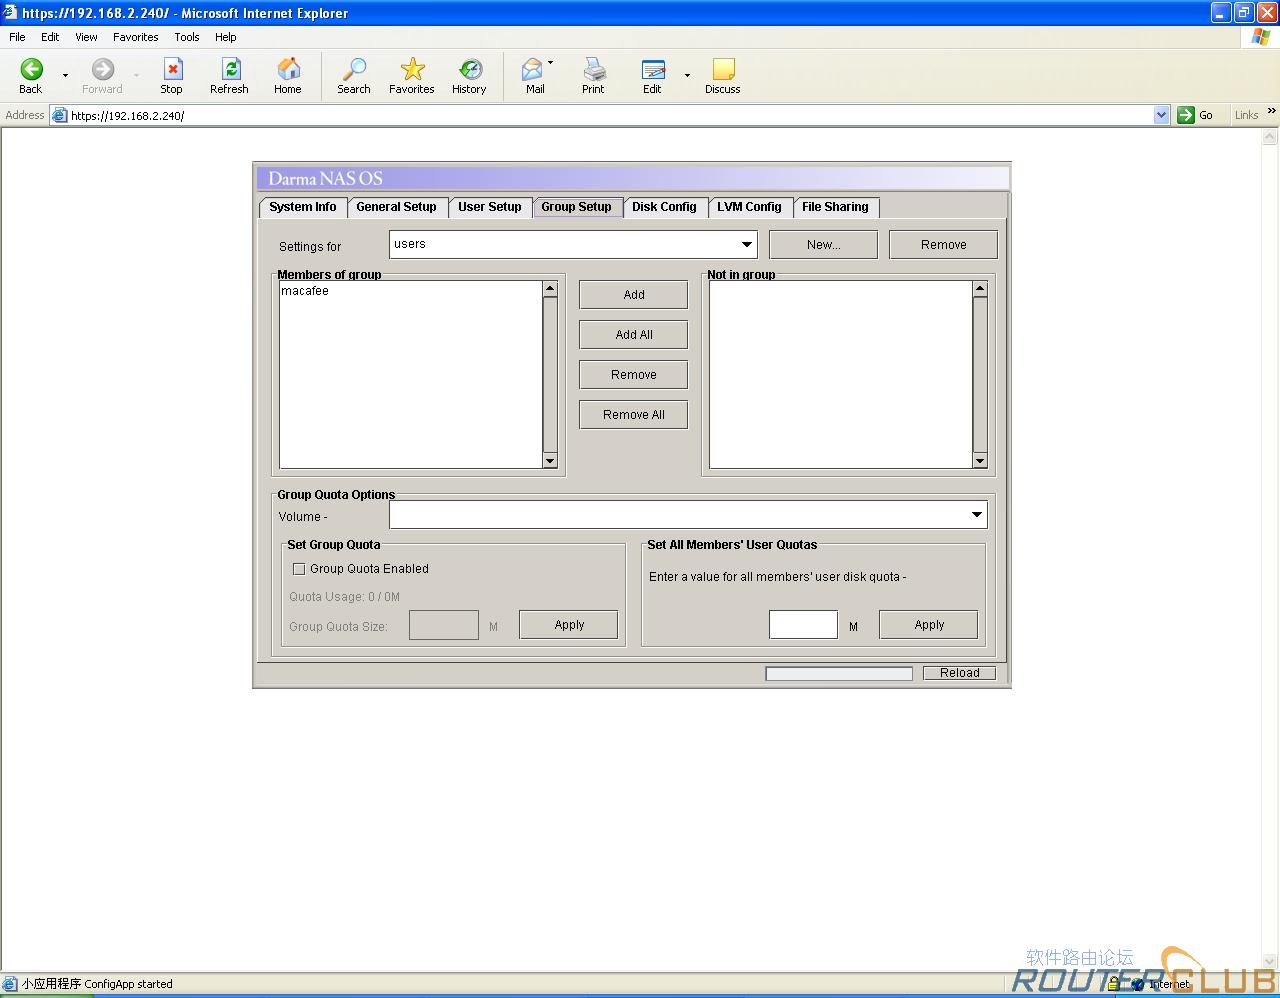The width and height of the screenshot is (1280, 998).
Task: Click the browser page scroll-up arrow
Action: click(x=1271, y=138)
